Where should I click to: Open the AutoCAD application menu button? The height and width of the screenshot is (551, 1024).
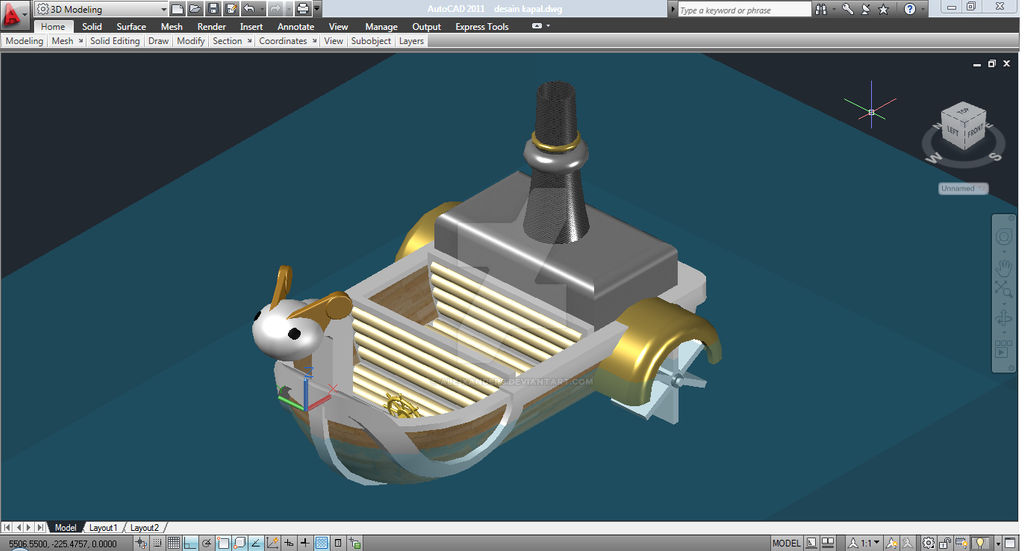[14, 17]
